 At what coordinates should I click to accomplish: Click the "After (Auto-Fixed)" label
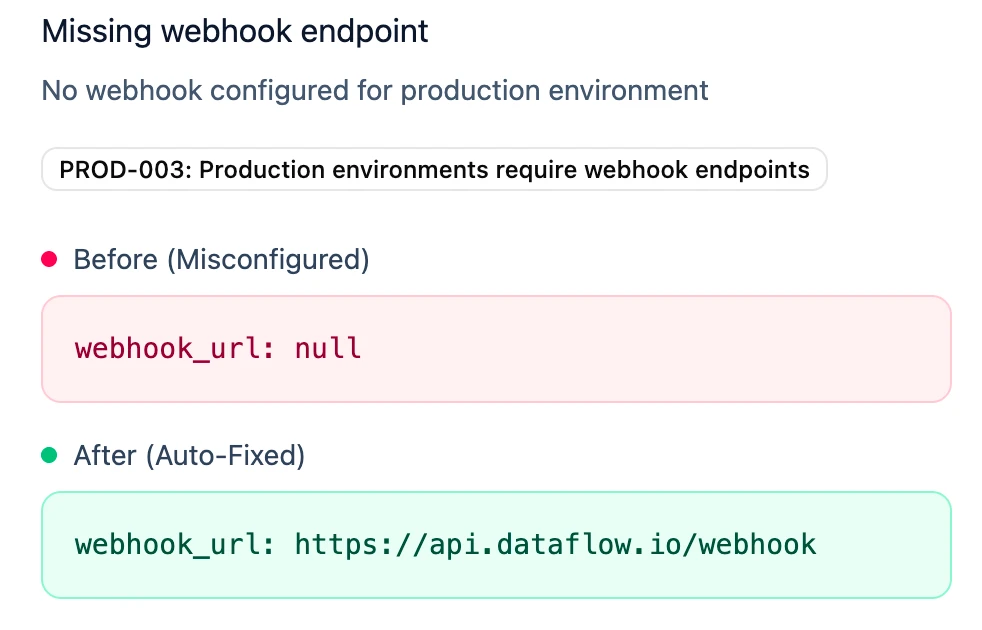coord(189,456)
